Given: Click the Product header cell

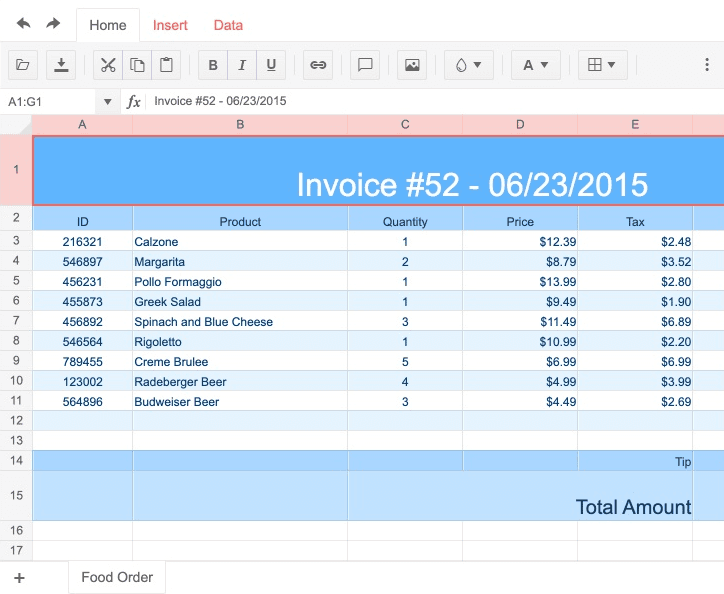Looking at the screenshot, I should click(240, 218).
